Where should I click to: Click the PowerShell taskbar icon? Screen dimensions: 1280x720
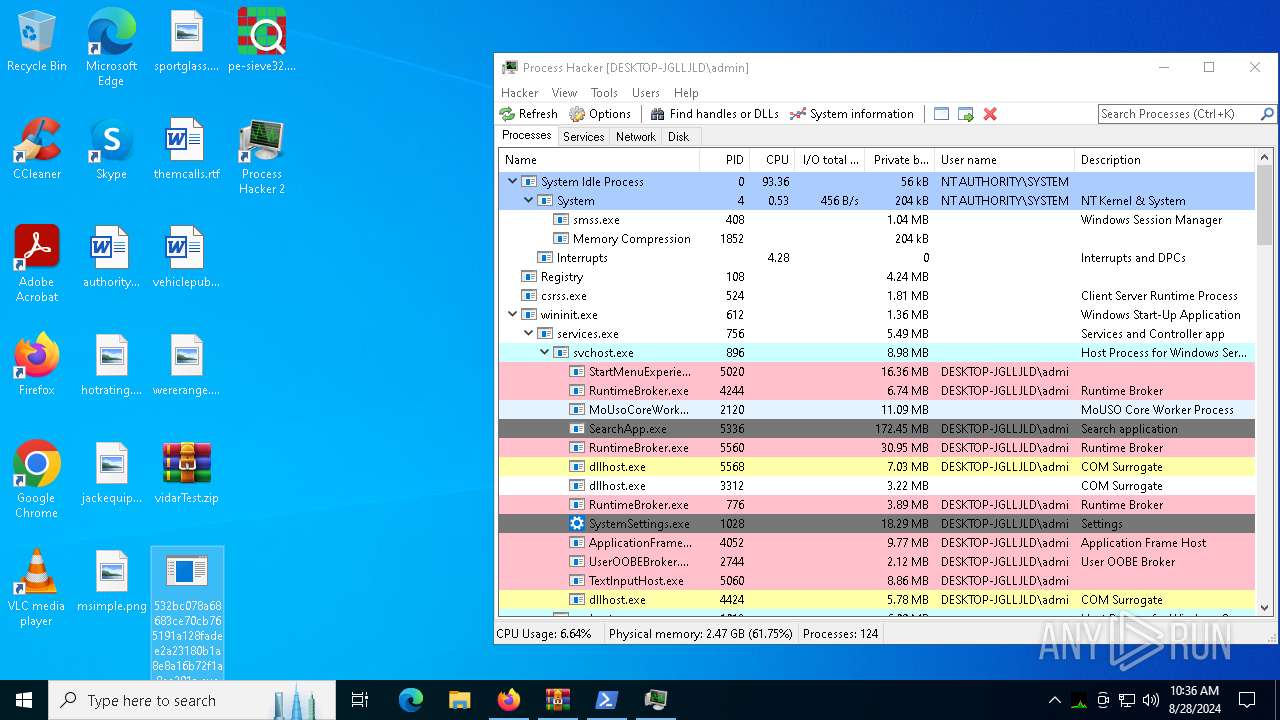(606, 700)
